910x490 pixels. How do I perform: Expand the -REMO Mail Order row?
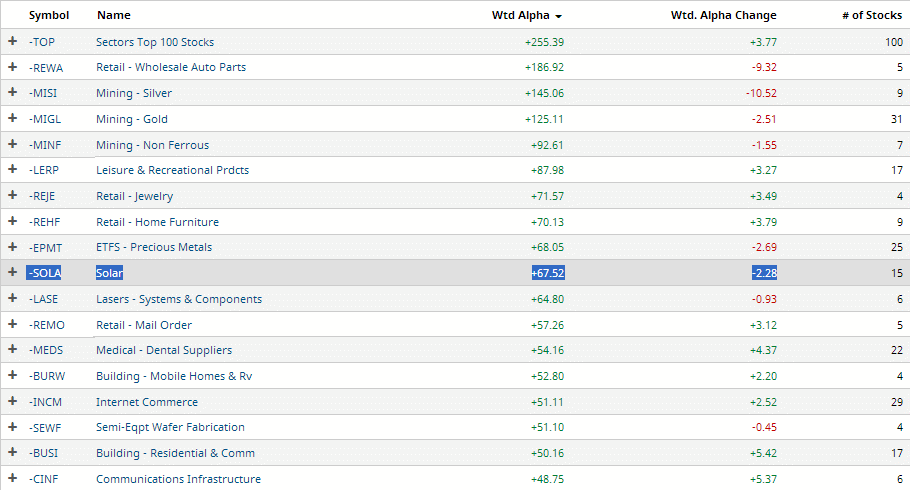[12, 324]
